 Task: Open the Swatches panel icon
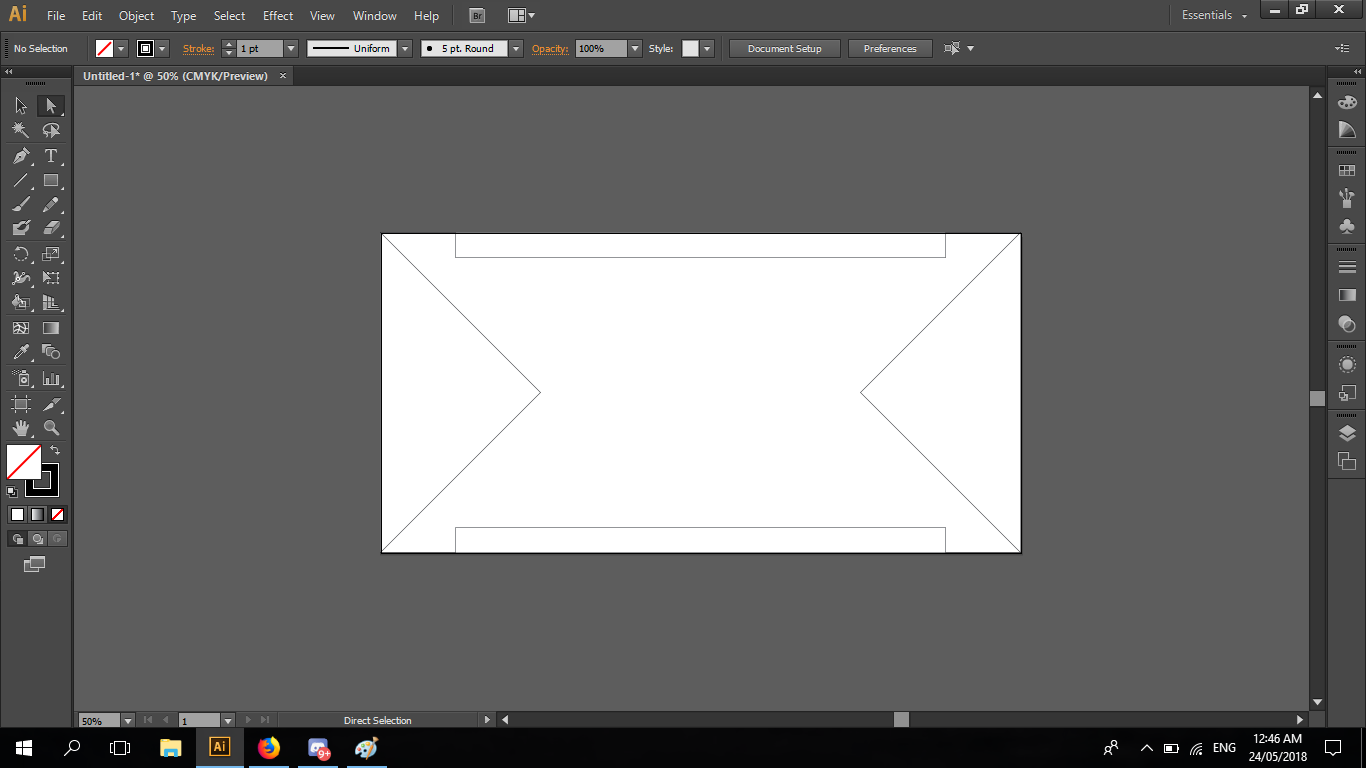tap(1347, 171)
